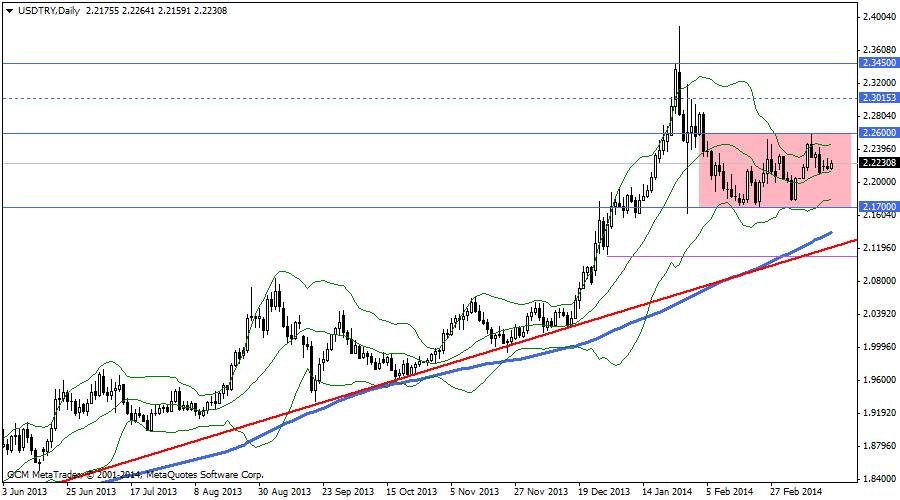Click the 17 Jul 2013 date label
900x500 pixels.
[x=153, y=492]
